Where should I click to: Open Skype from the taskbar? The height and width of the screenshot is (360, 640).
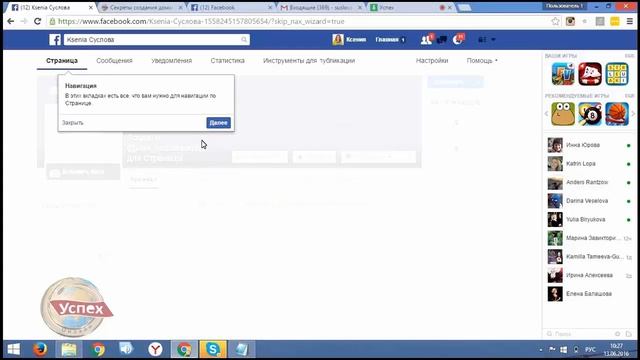pos(213,349)
